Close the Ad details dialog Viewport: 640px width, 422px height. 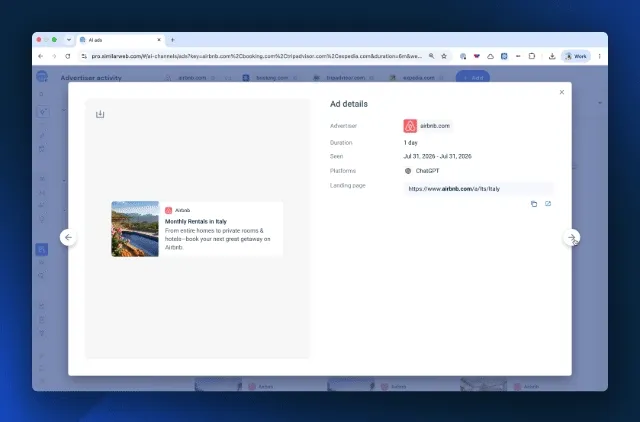pos(562,92)
